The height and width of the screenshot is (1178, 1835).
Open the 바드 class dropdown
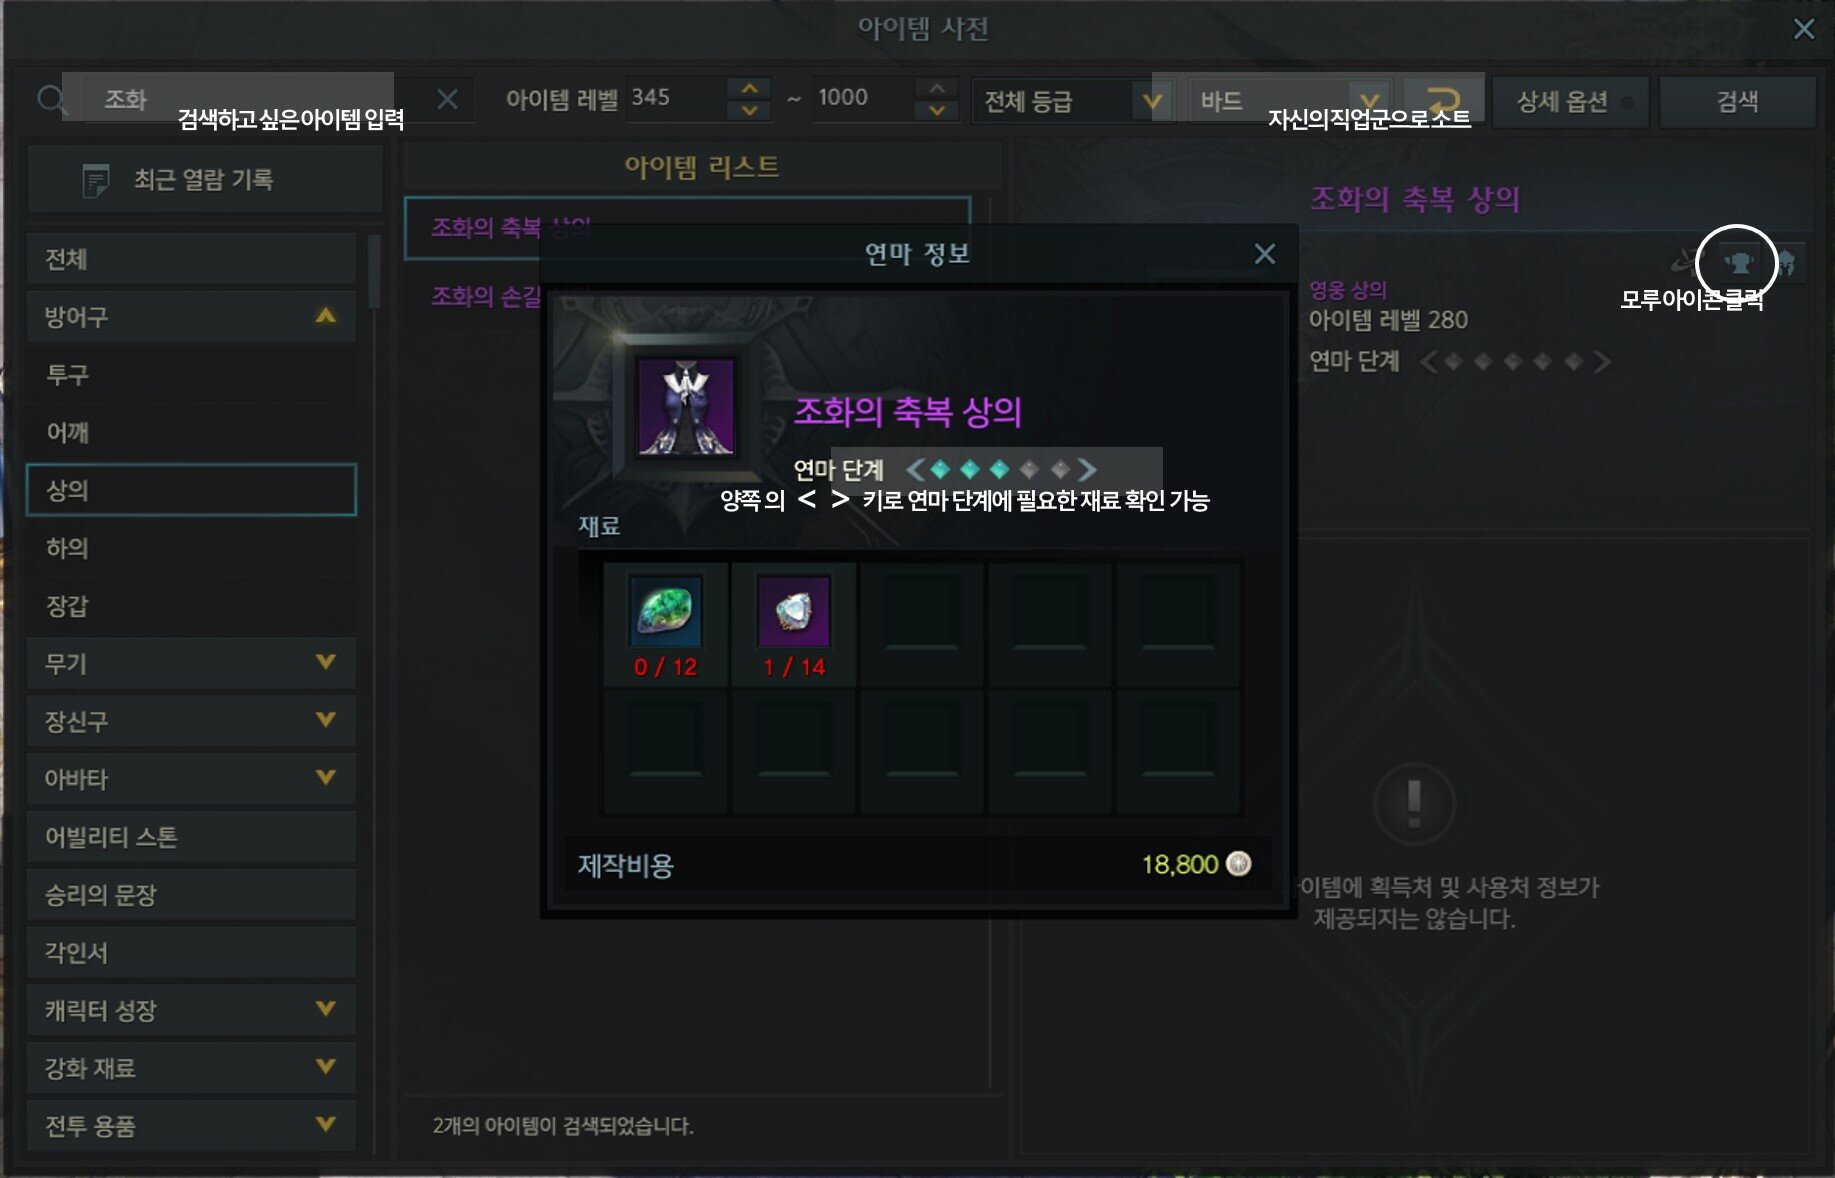click(1288, 101)
